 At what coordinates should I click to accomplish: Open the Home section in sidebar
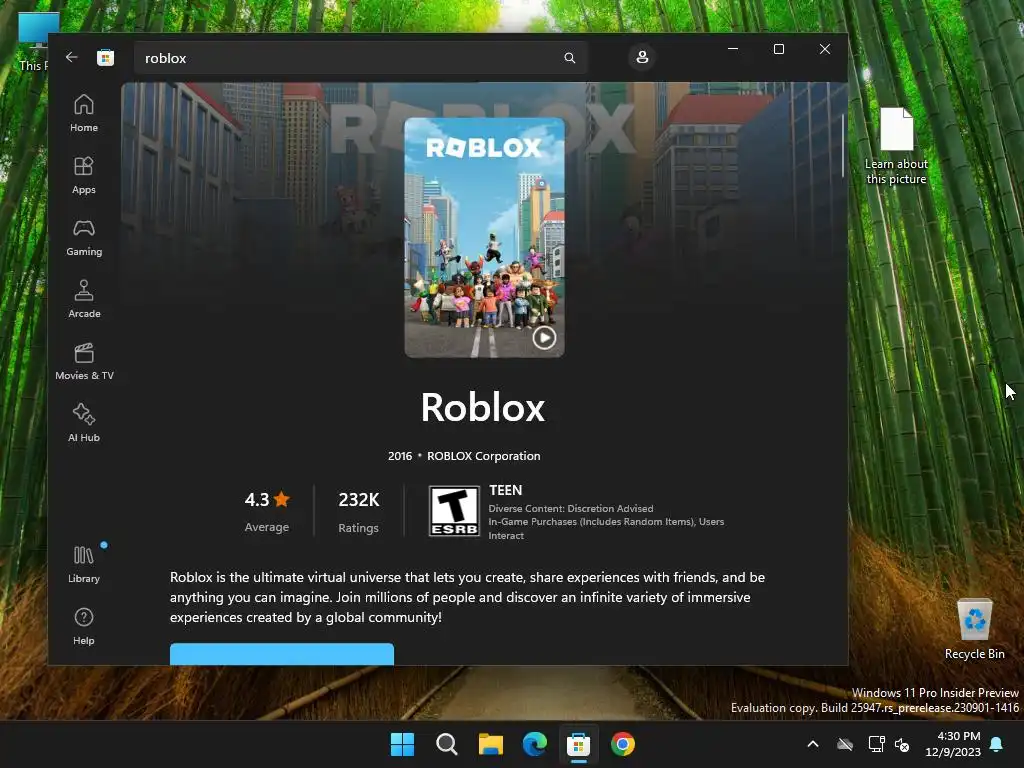(x=84, y=113)
